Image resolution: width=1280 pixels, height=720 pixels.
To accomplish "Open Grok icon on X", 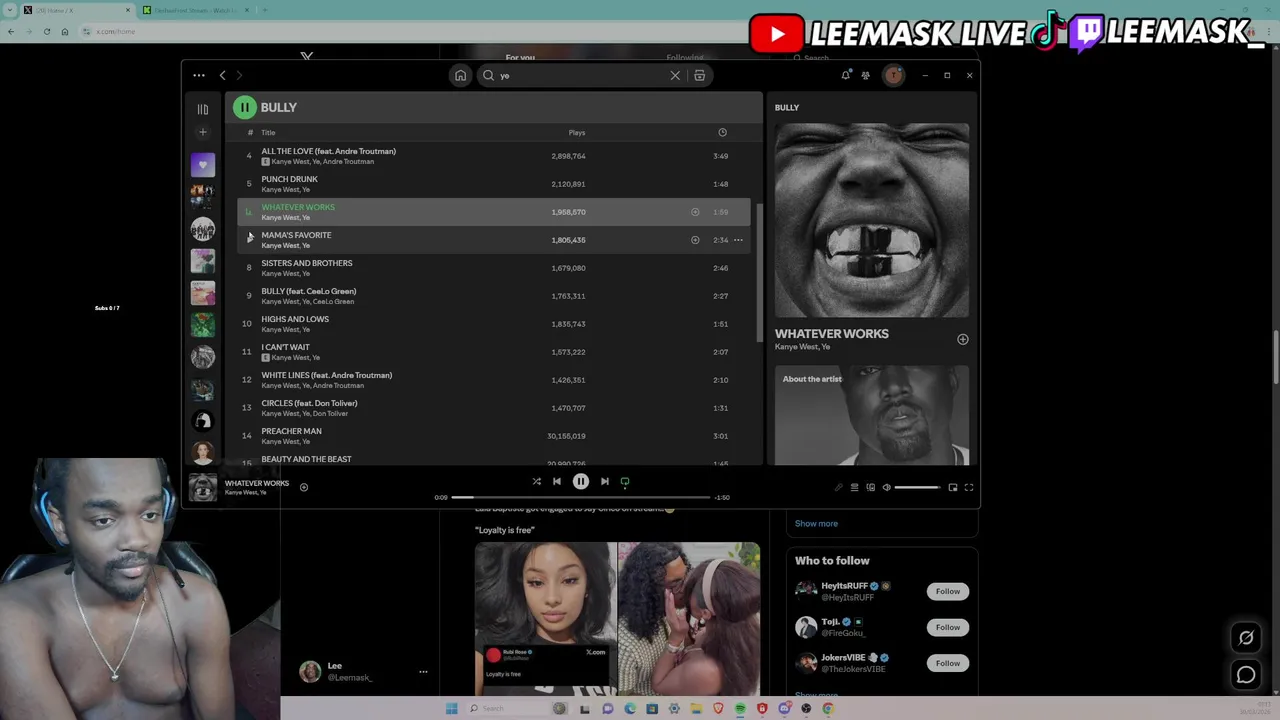I will tap(1246, 637).
